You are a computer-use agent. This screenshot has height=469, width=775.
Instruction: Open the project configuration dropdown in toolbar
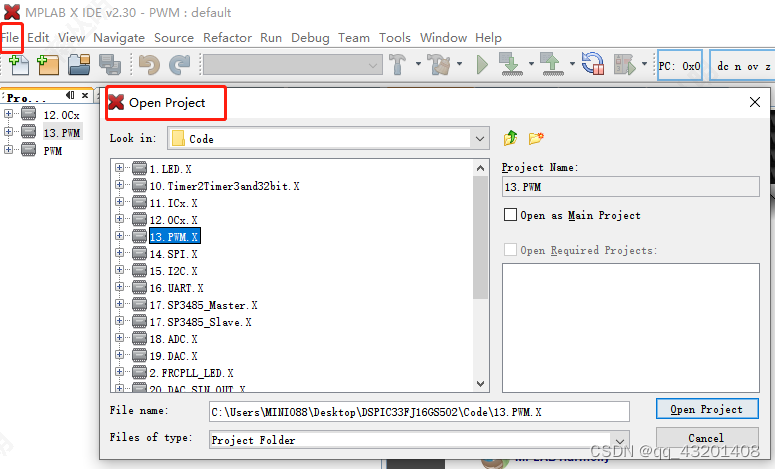tap(293, 65)
